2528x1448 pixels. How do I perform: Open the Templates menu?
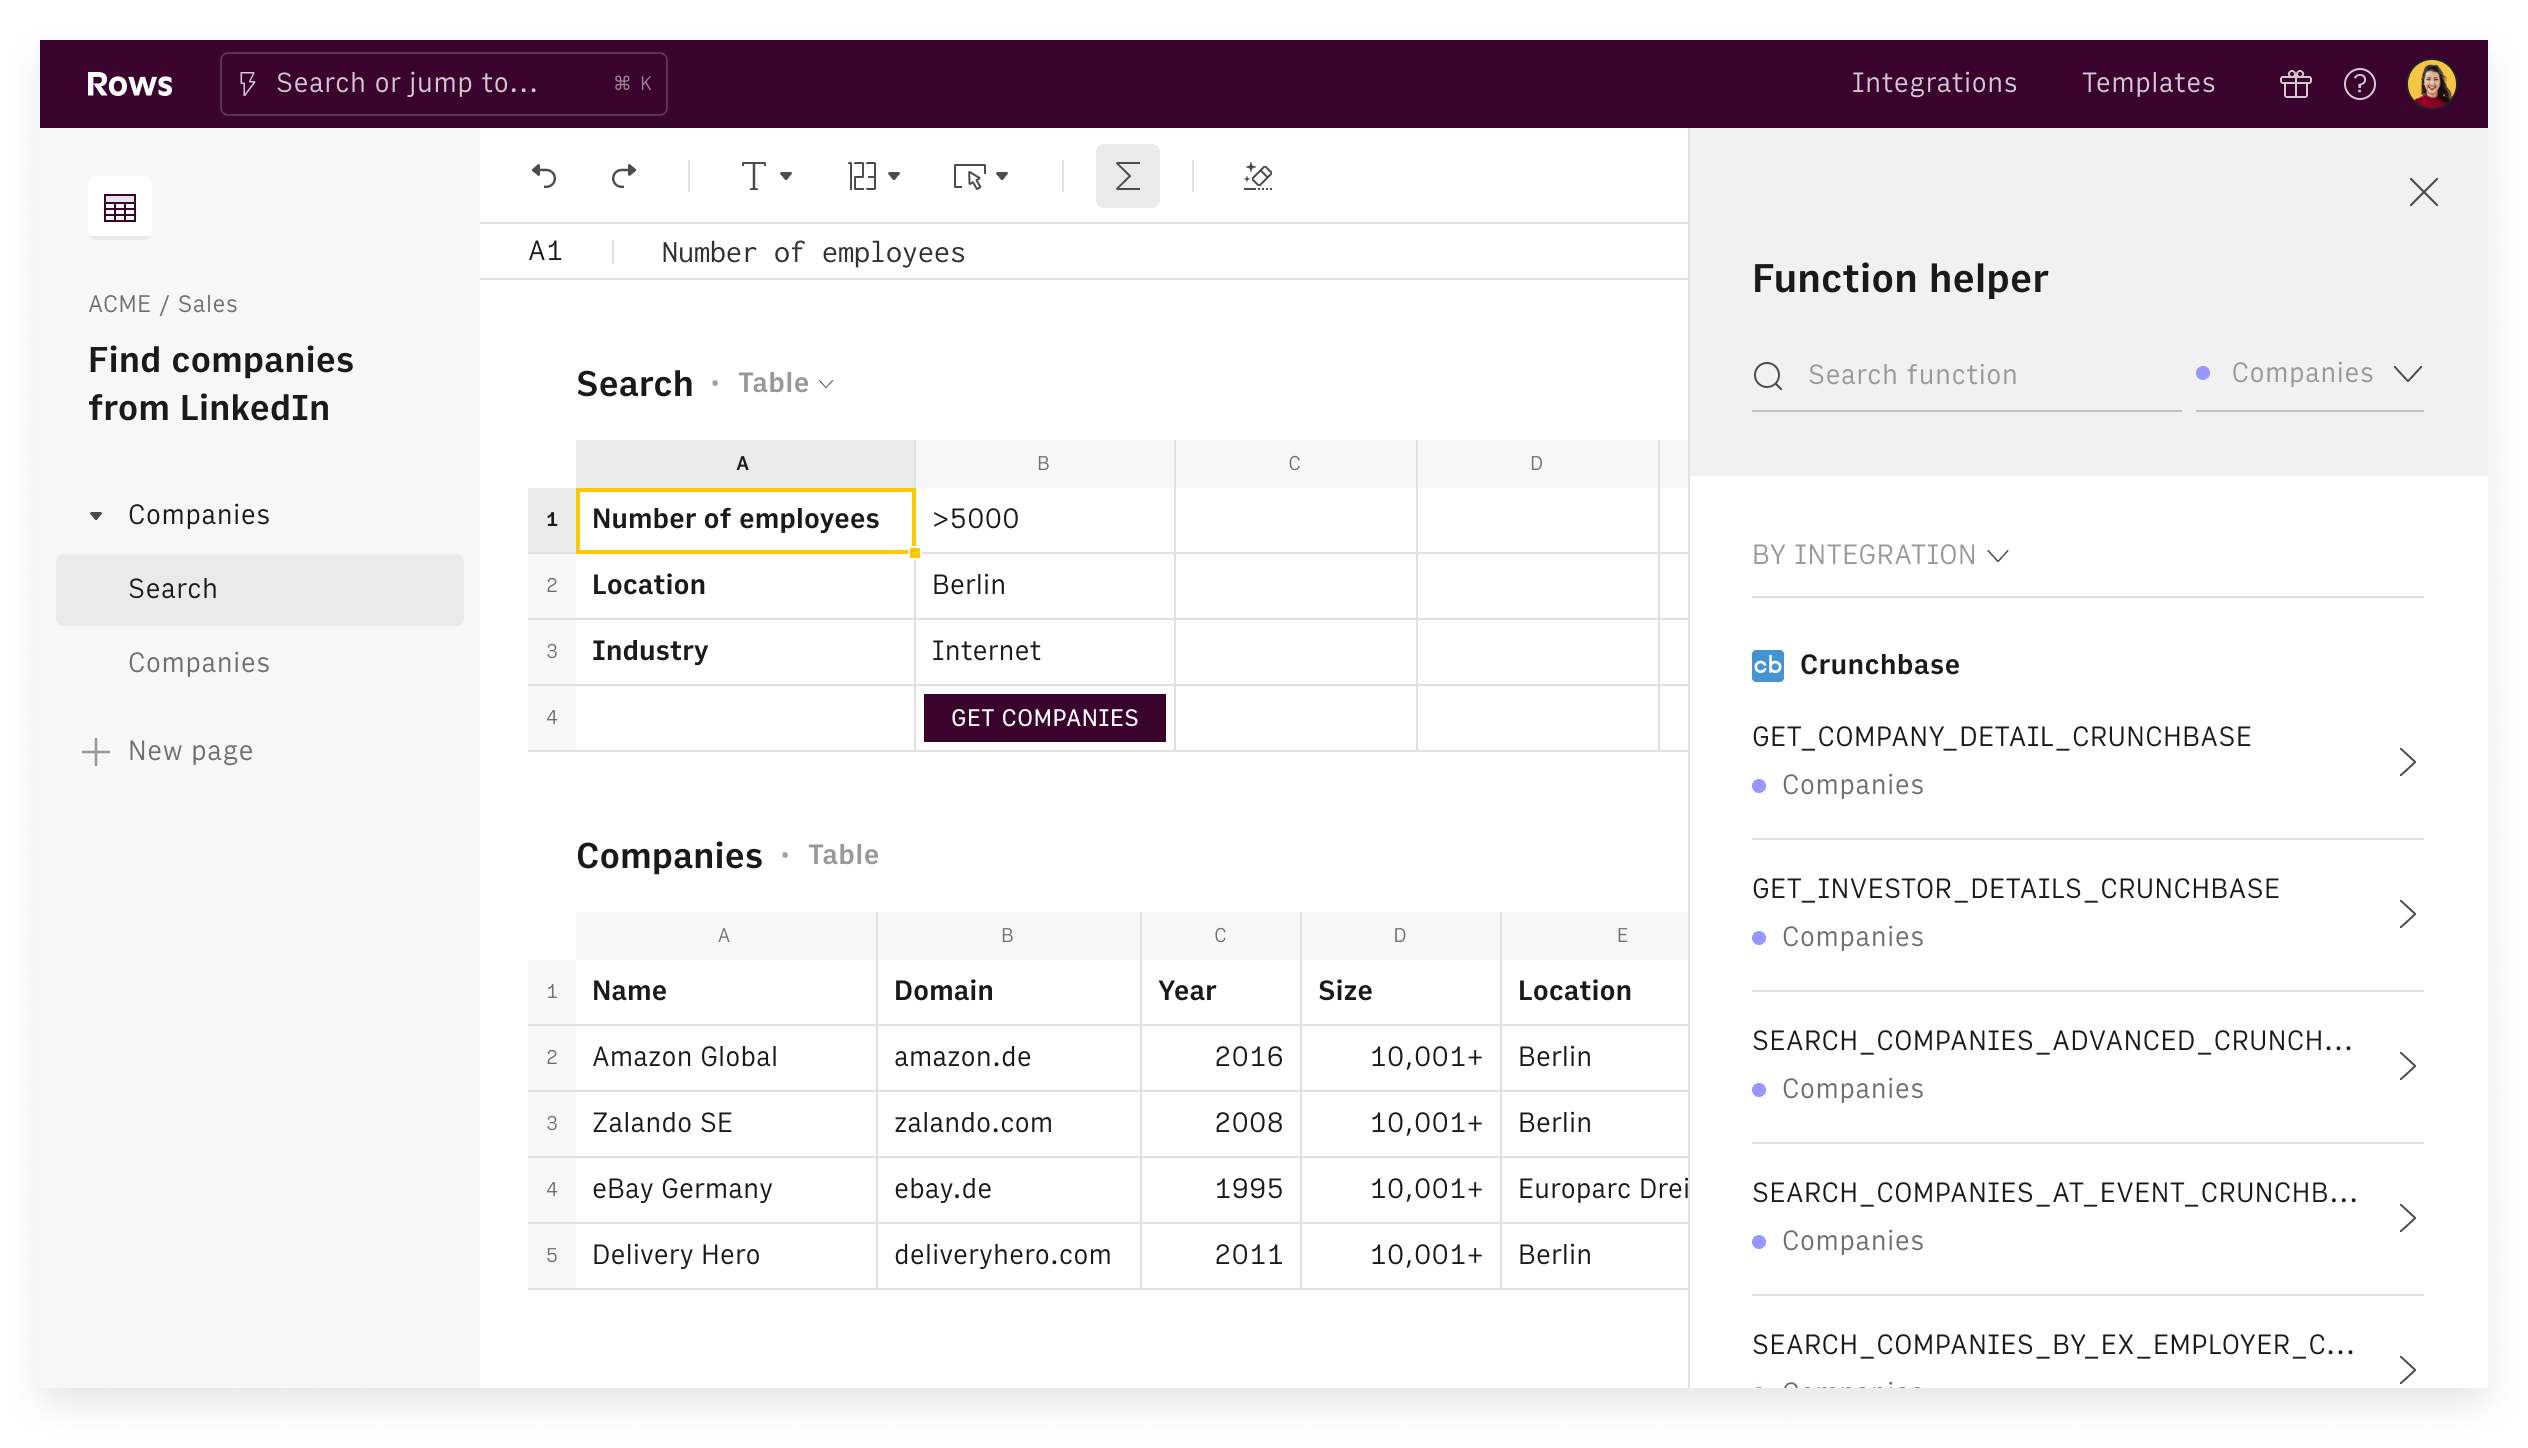2148,84
